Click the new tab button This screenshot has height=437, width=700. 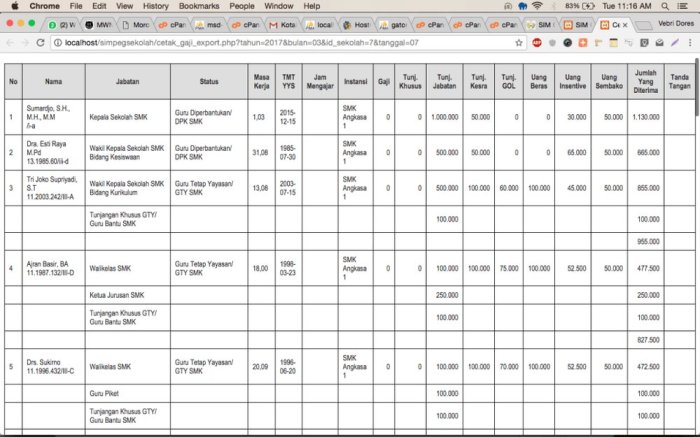[x=643, y=25]
